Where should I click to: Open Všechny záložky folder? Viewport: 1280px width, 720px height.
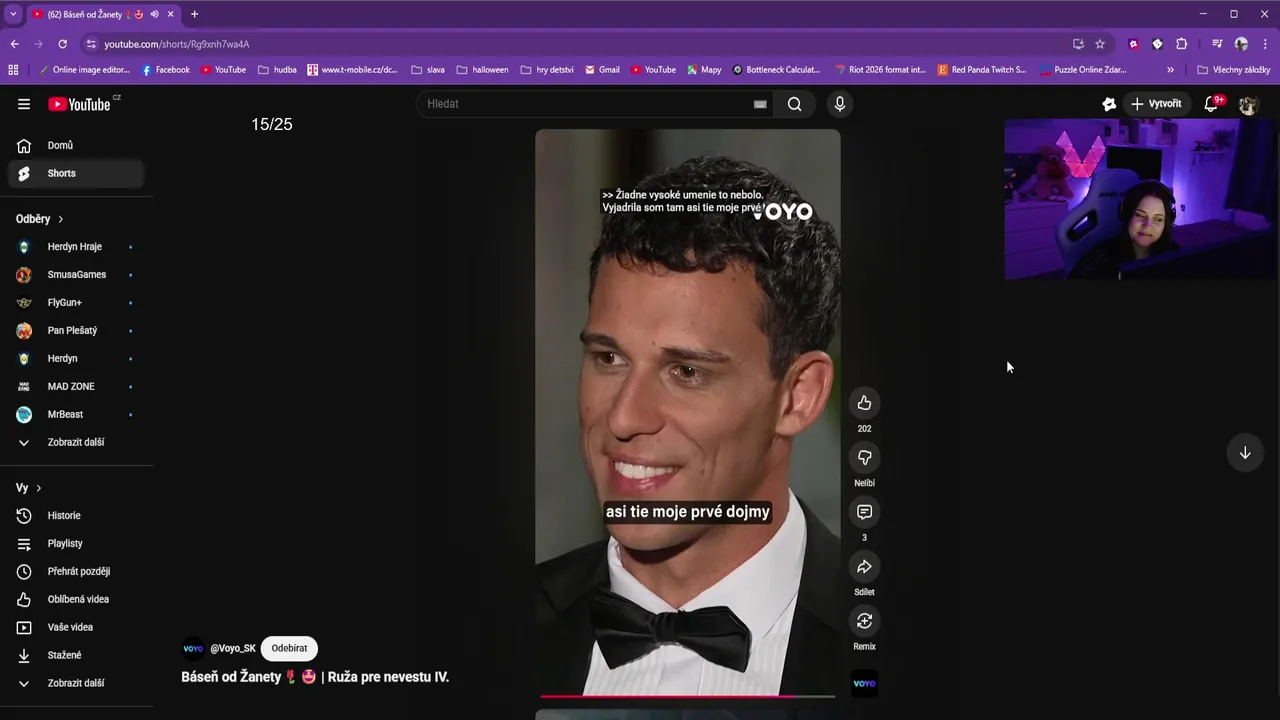tap(1234, 70)
